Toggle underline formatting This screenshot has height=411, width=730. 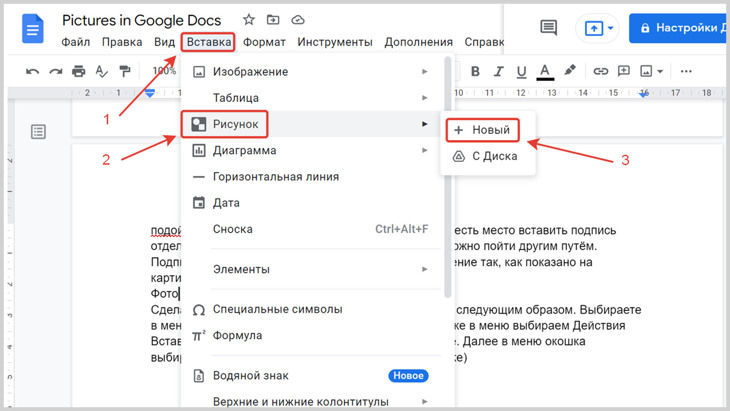point(521,72)
